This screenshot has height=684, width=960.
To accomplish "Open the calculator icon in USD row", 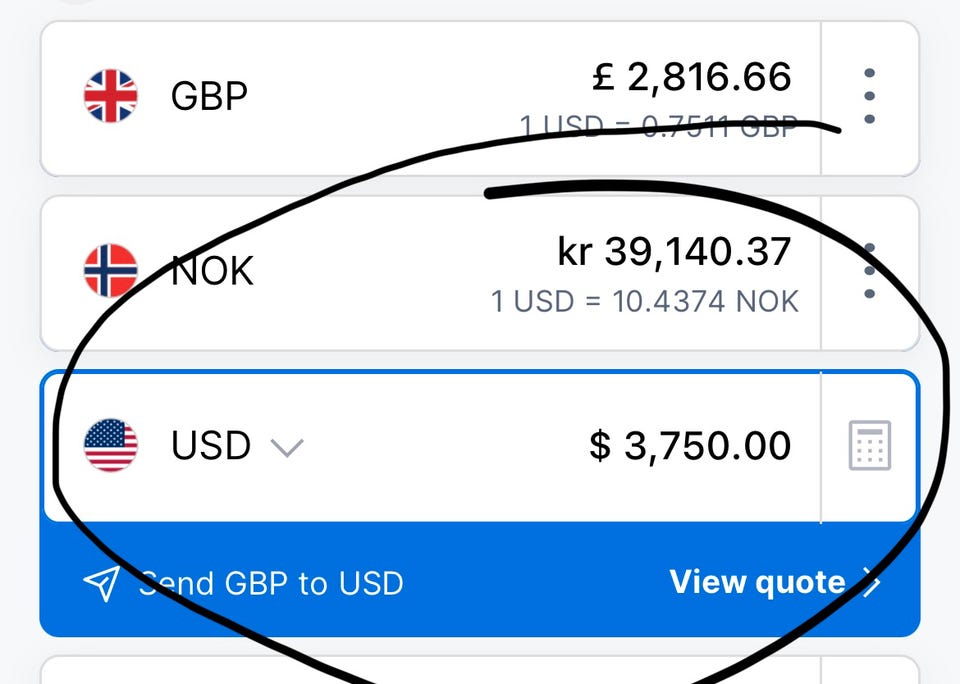I will [869, 445].
